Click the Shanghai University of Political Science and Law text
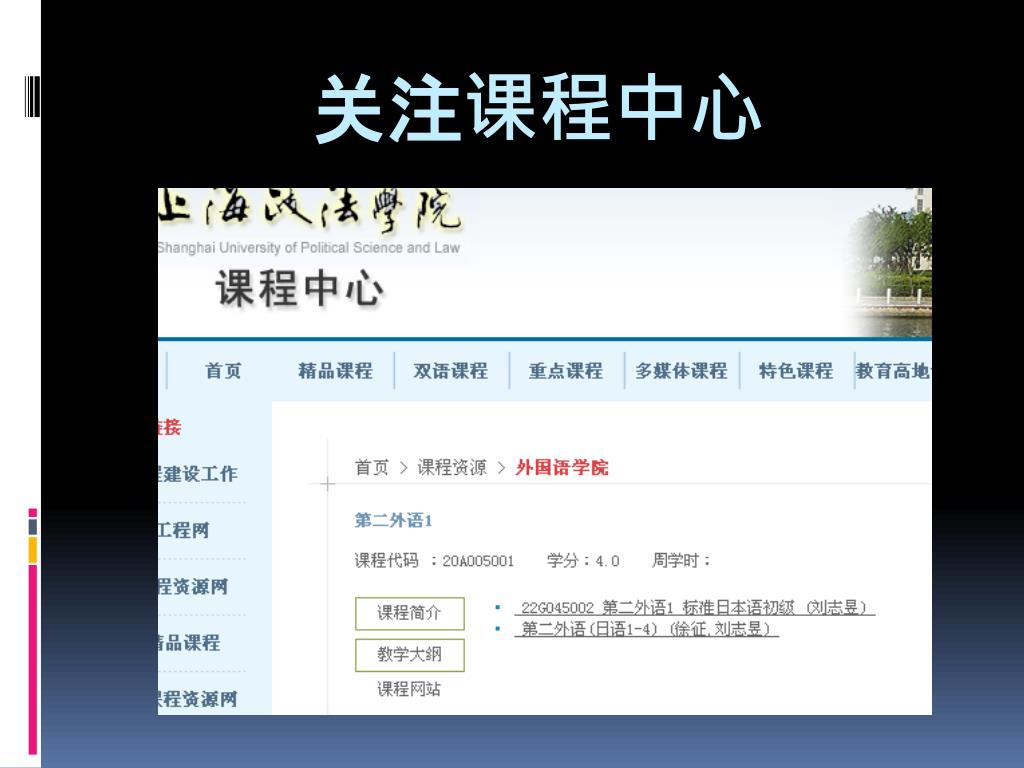The width and height of the screenshot is (1024, 768). click(x=309, y=248)
